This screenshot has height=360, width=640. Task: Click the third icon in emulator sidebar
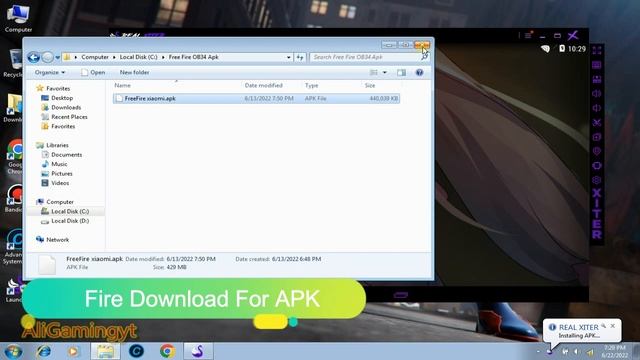coord(597,79)
